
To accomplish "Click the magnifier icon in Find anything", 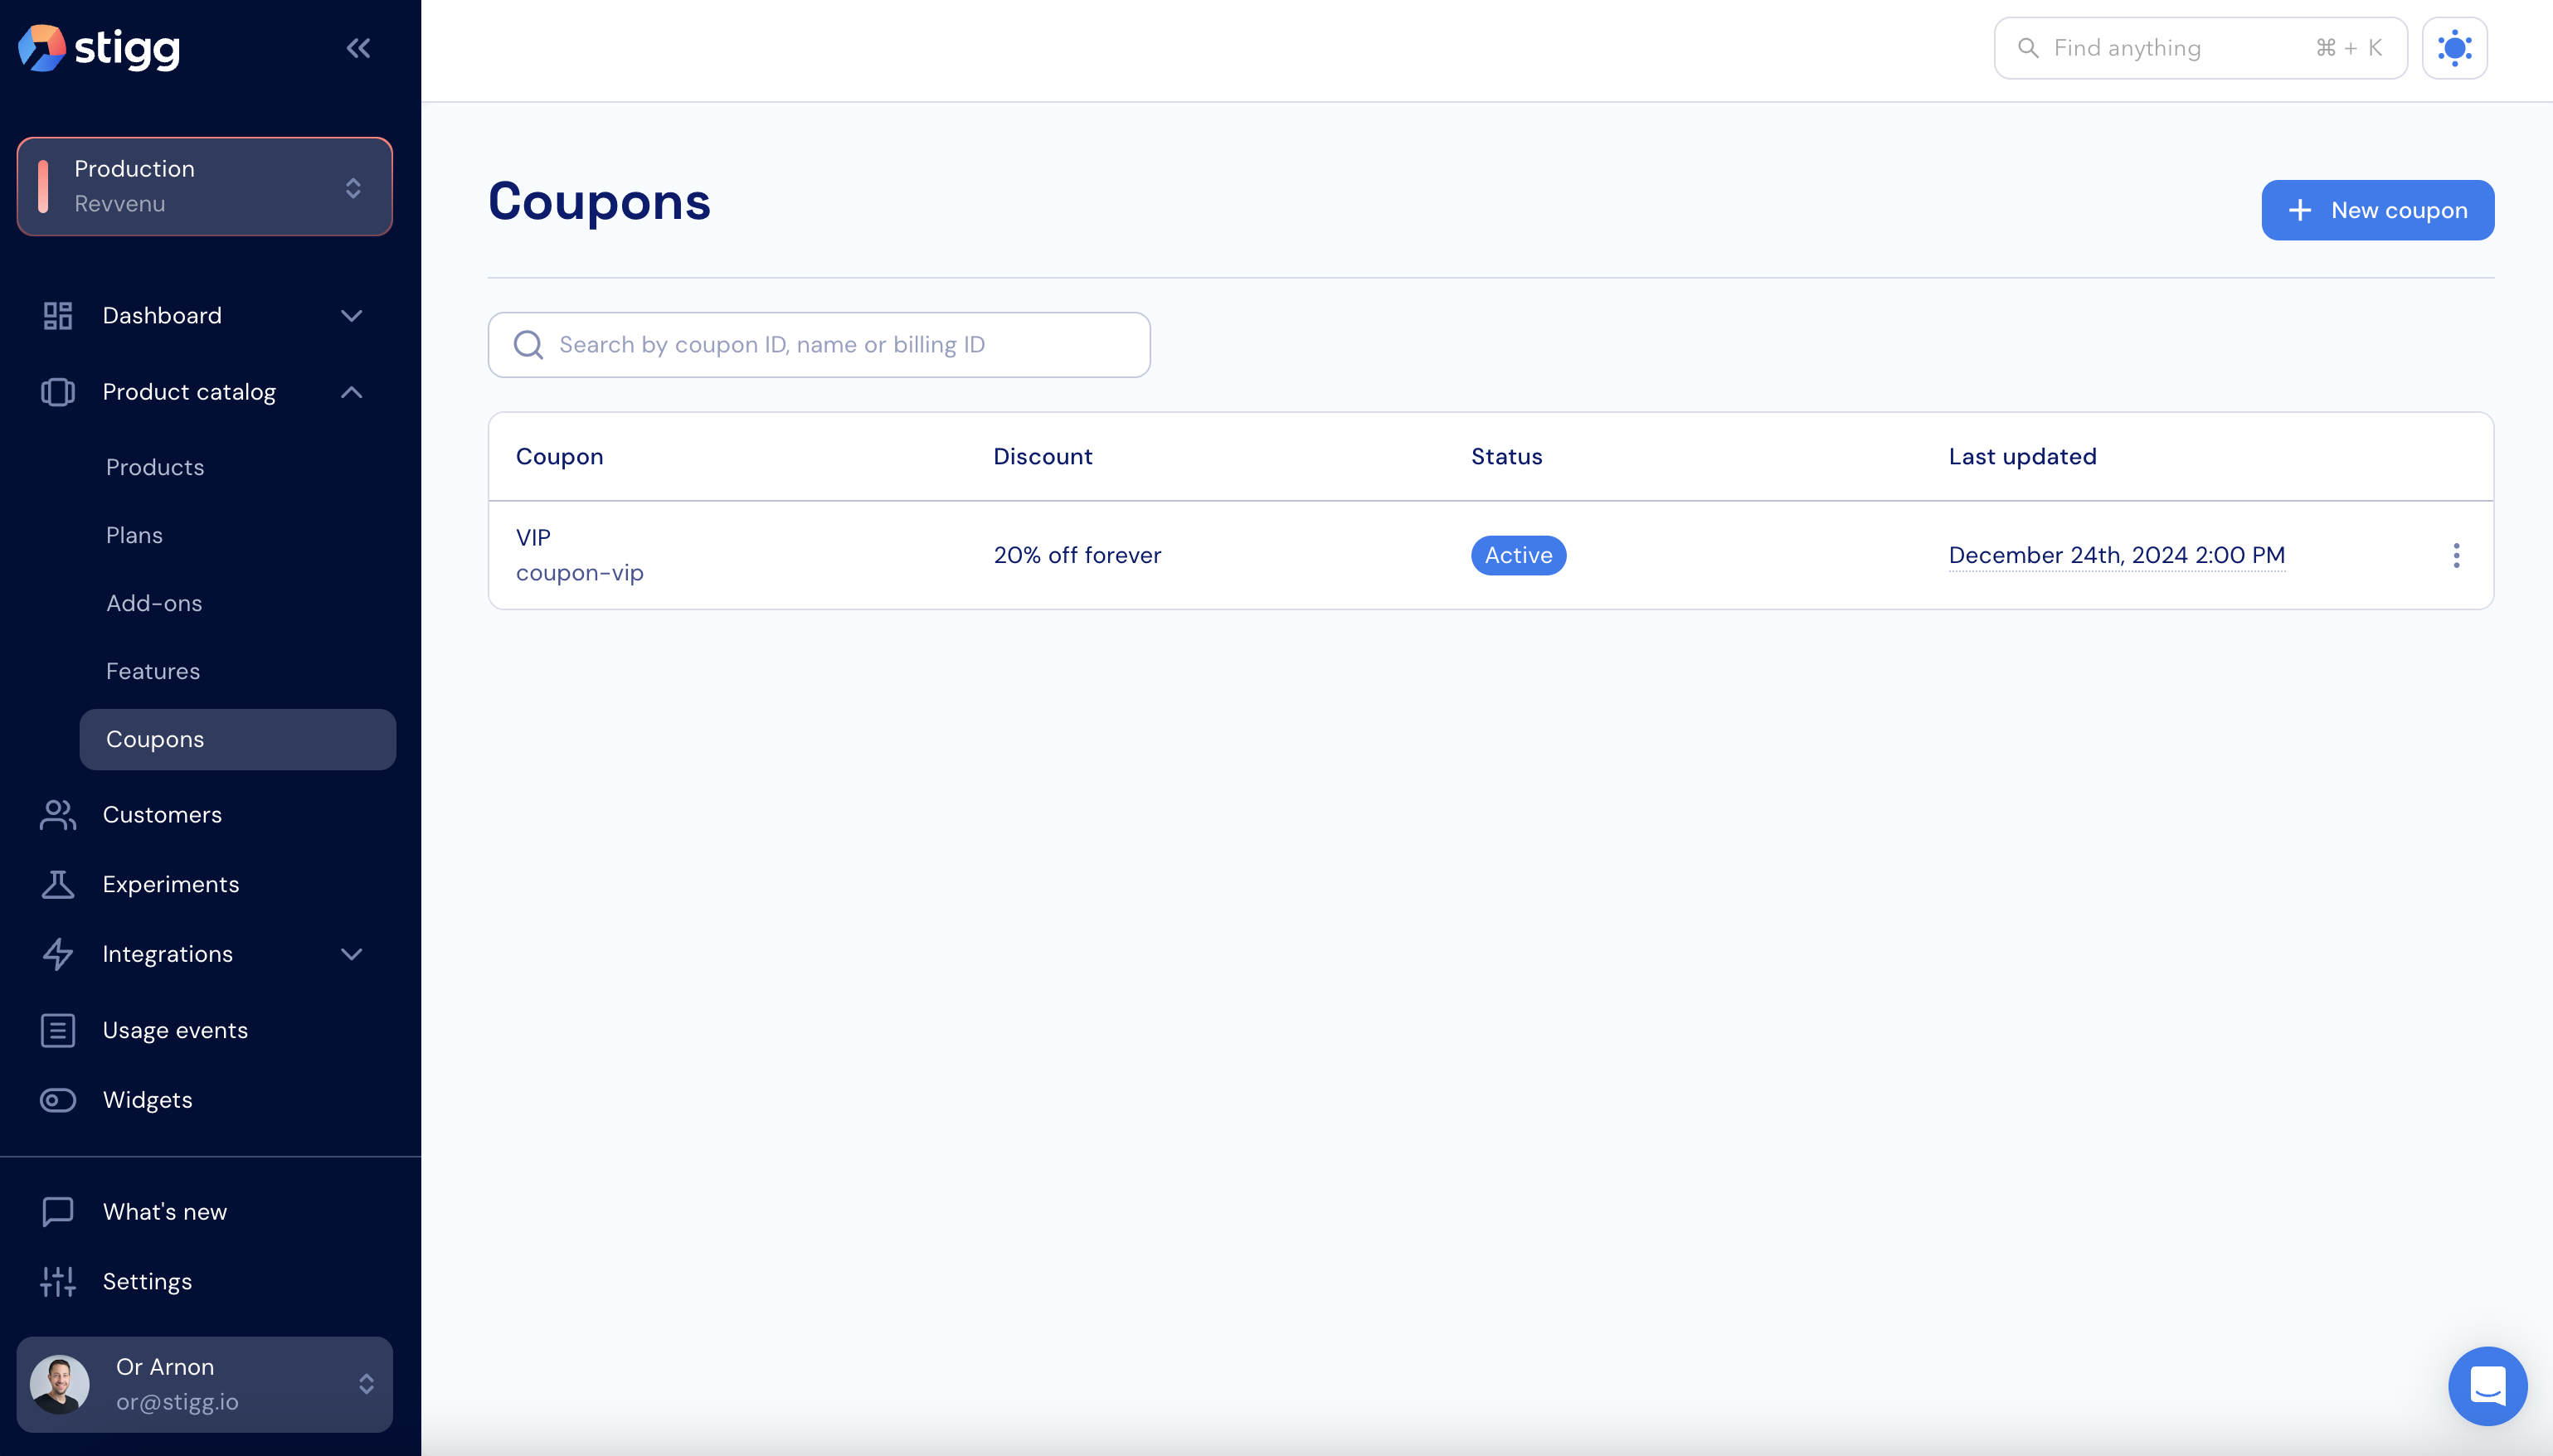I will pos(2028,48).
